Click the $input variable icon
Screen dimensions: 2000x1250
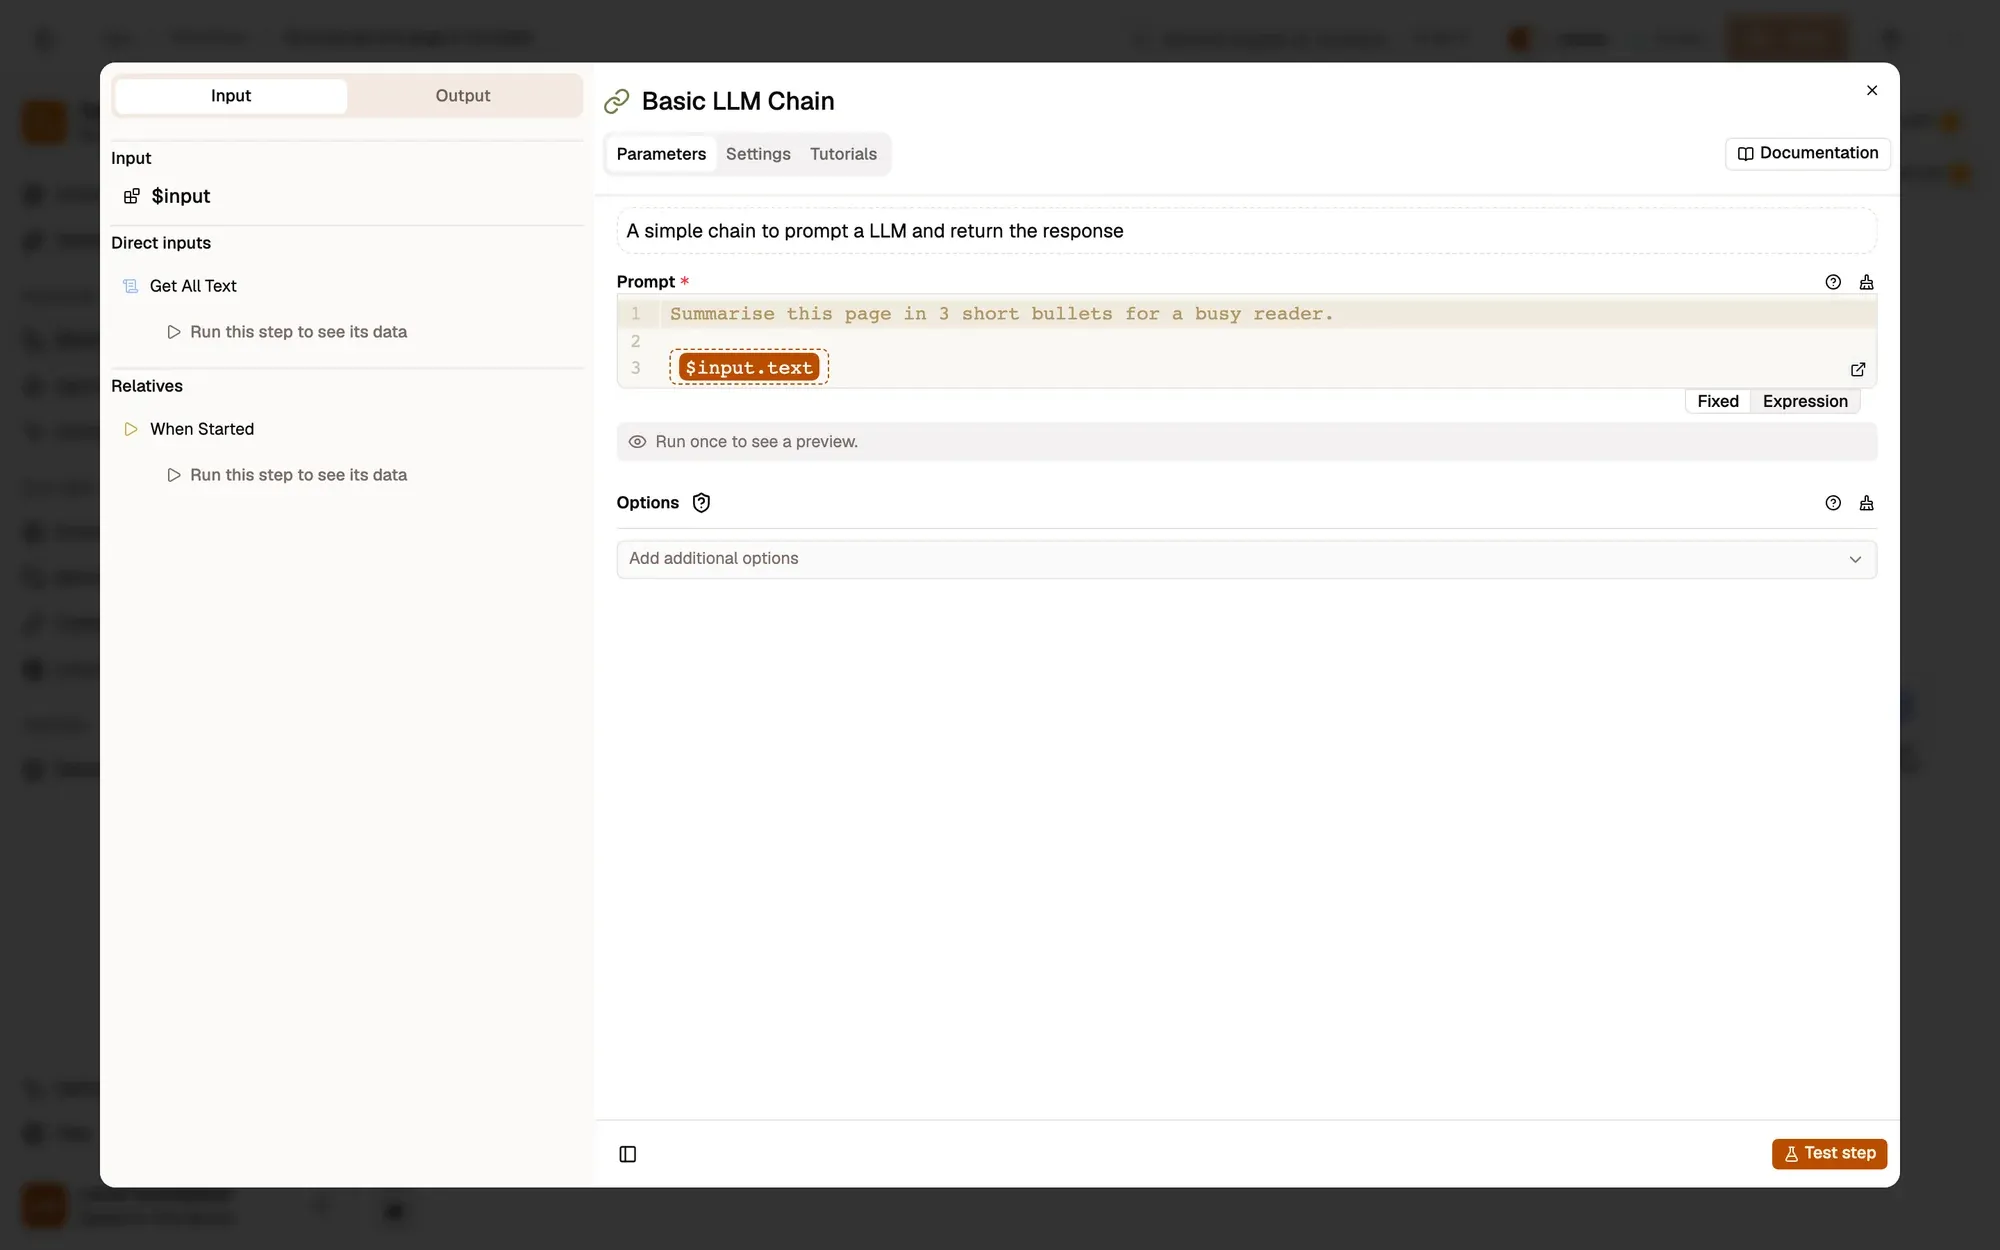(x=131, y=196)
